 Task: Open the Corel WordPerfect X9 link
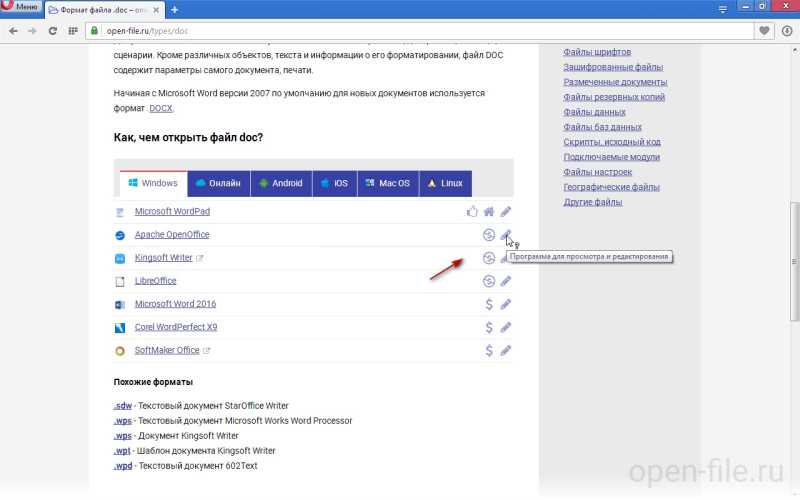click(176, 327)
